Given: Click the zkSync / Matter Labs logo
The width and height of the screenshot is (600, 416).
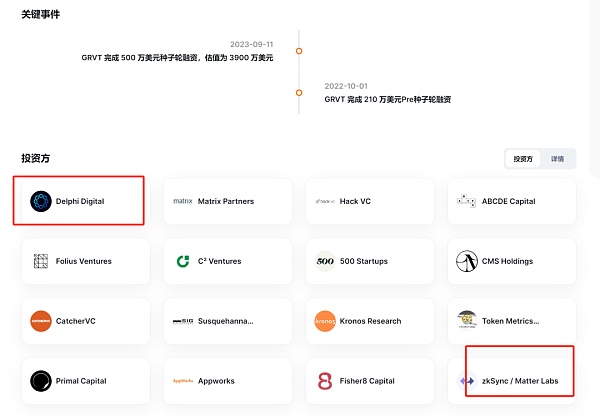Looking at the screenshot, I should [x=467, y=381].
